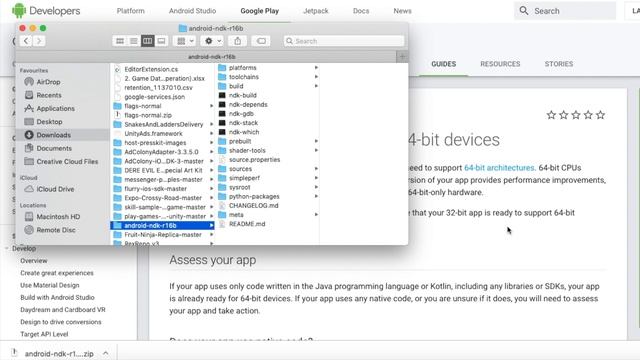Rate page with fifth star
This screenshot has height=360, width=640.
point(600,115)
